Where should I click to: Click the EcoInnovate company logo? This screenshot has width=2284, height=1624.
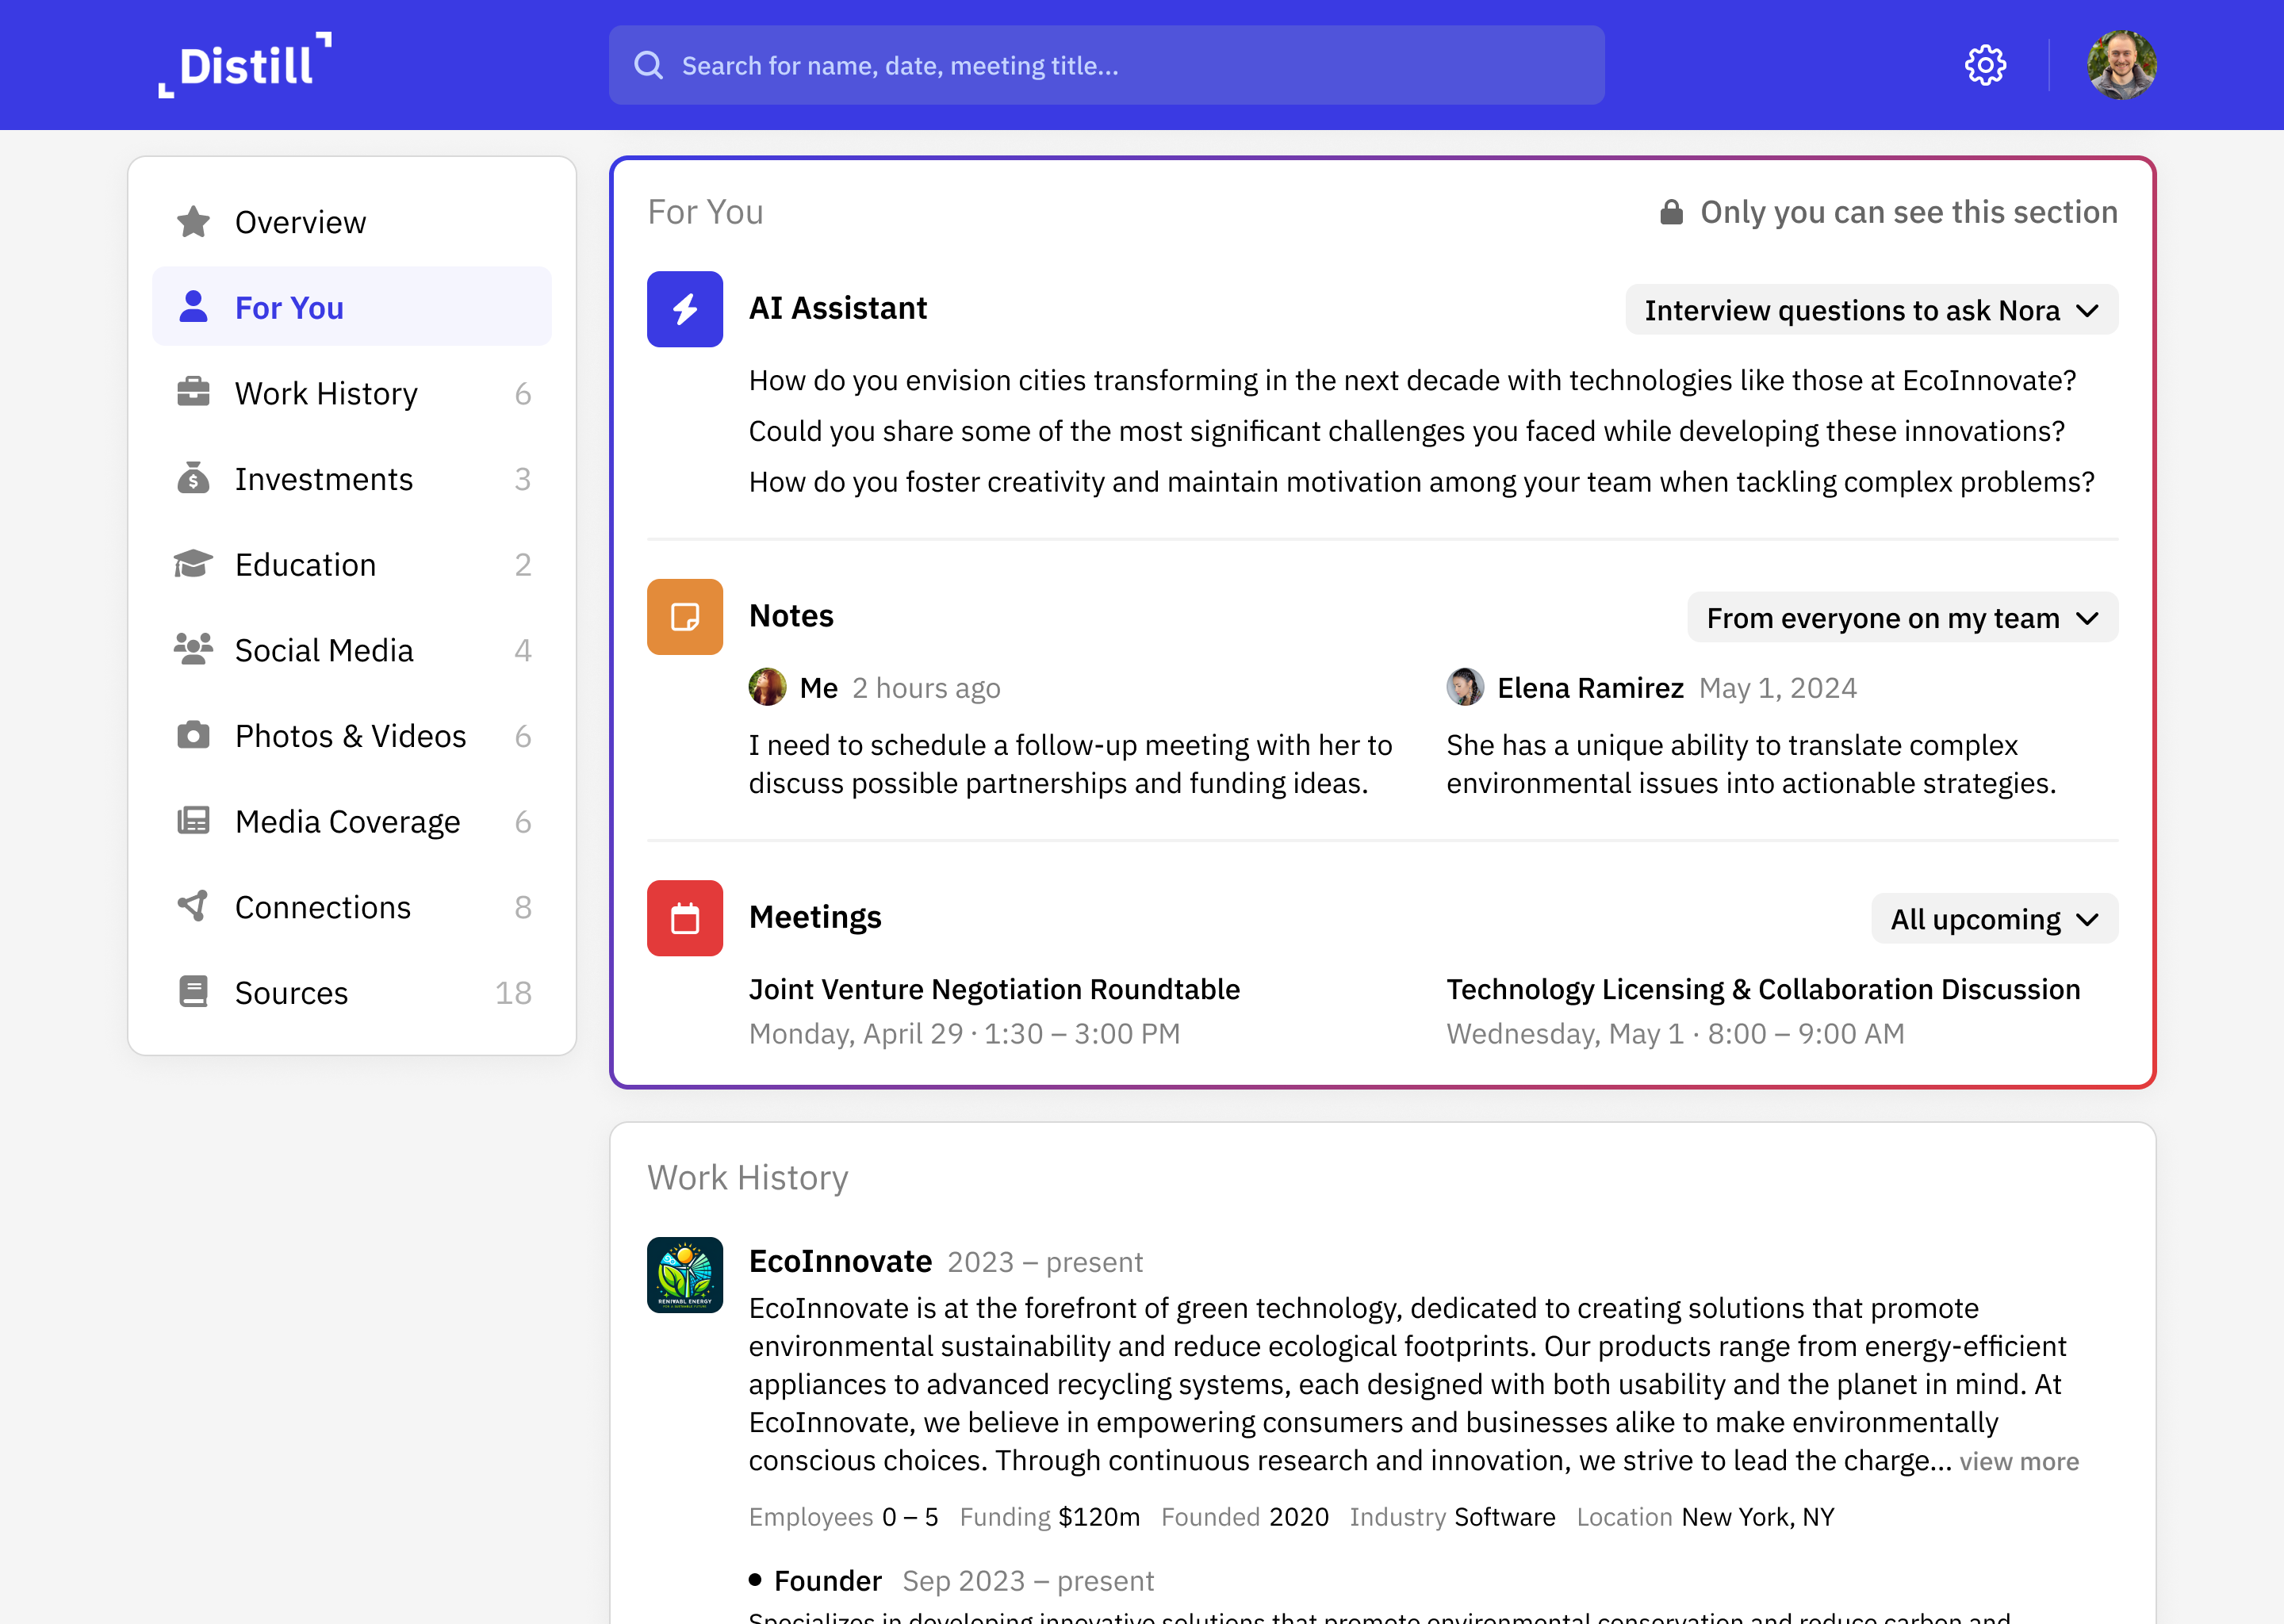pyautogui.click(x=684, y=1275)
